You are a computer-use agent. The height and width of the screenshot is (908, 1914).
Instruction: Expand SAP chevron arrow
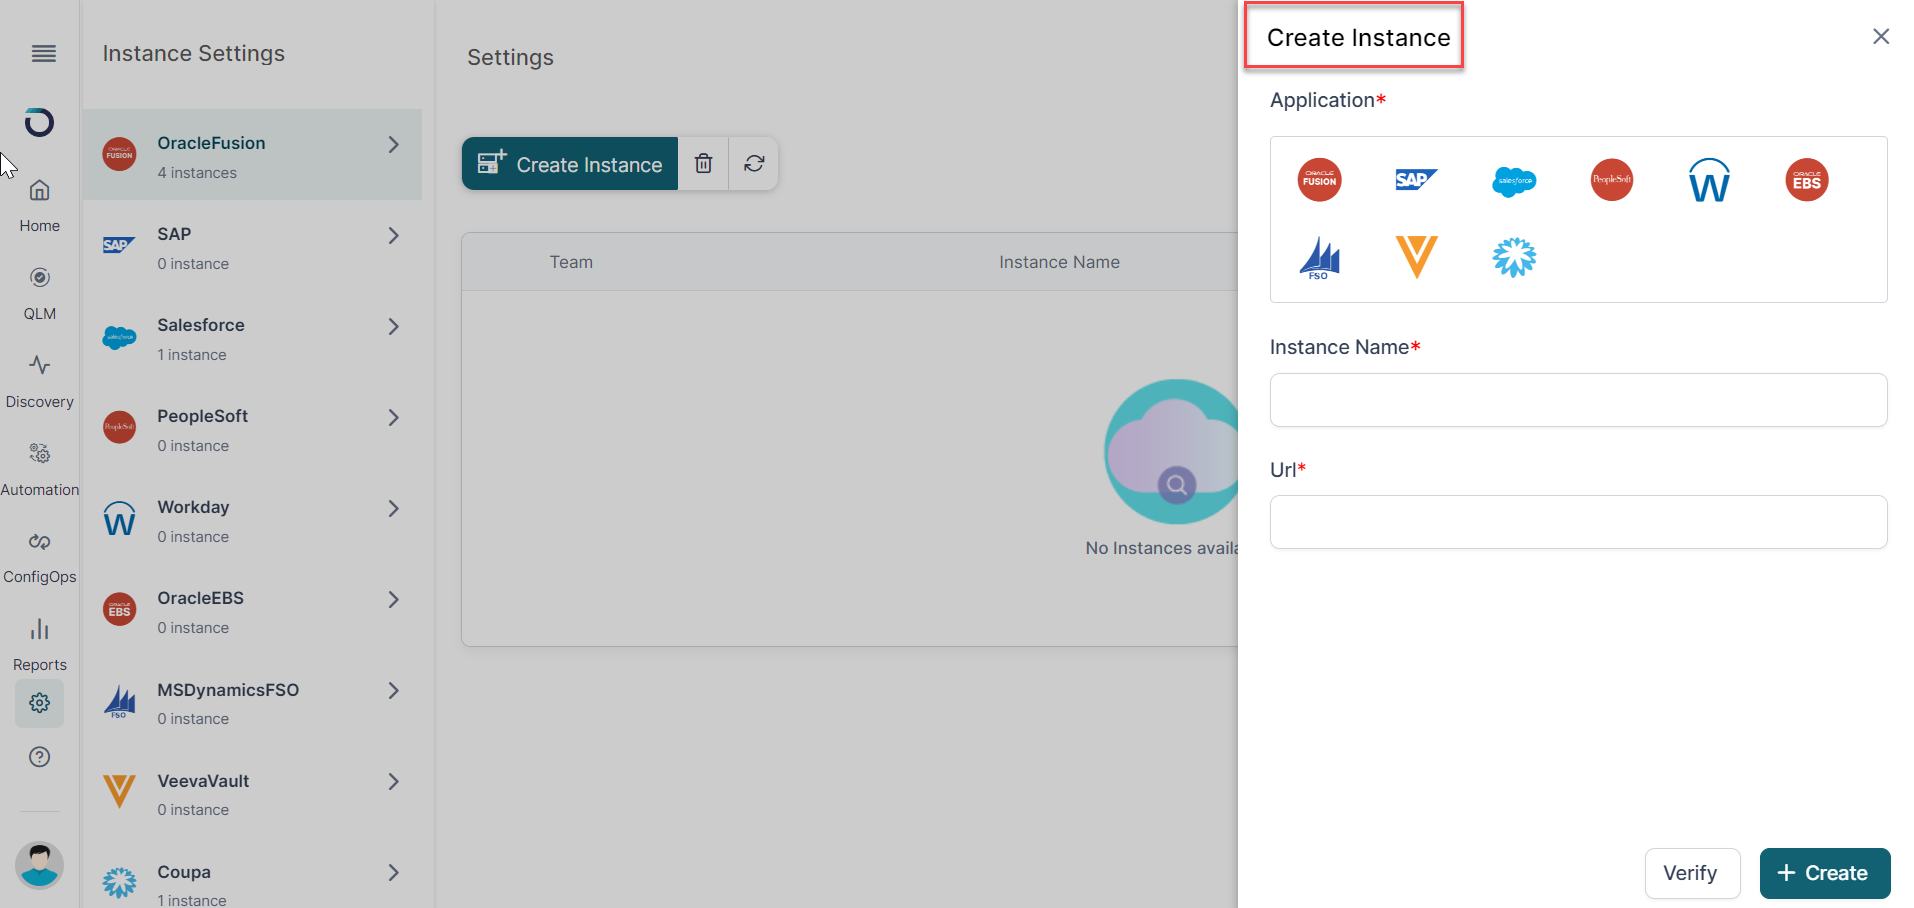pos(393,236)
